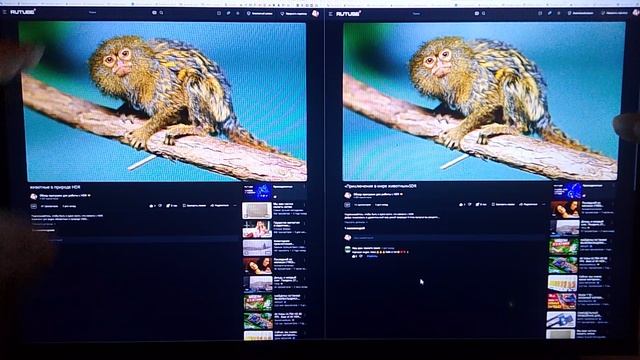Click the like button under the left video

[152, 206]
